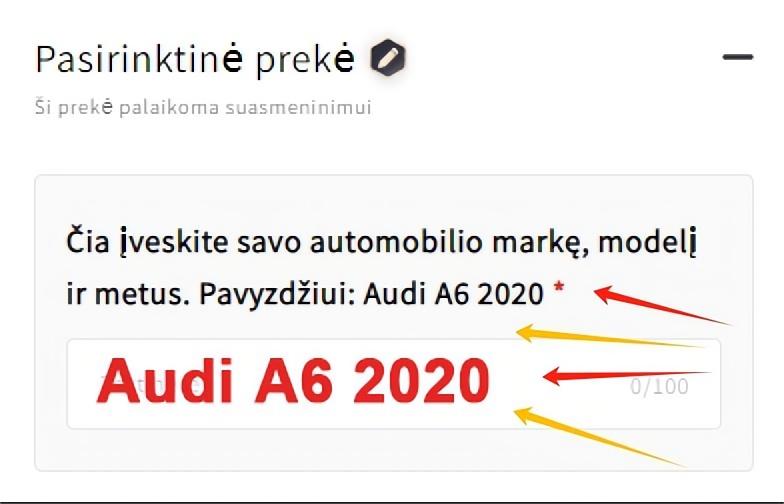Click the word markę in the field label
Screen dimensions: 784x504
click(x=540, y=243)
